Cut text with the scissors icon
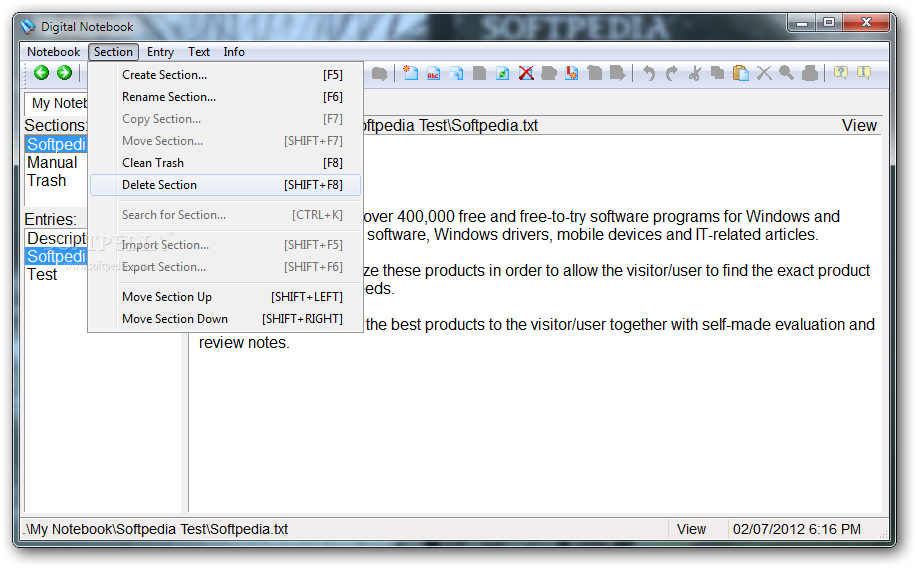The image size is (917, 568). point(695,73)
